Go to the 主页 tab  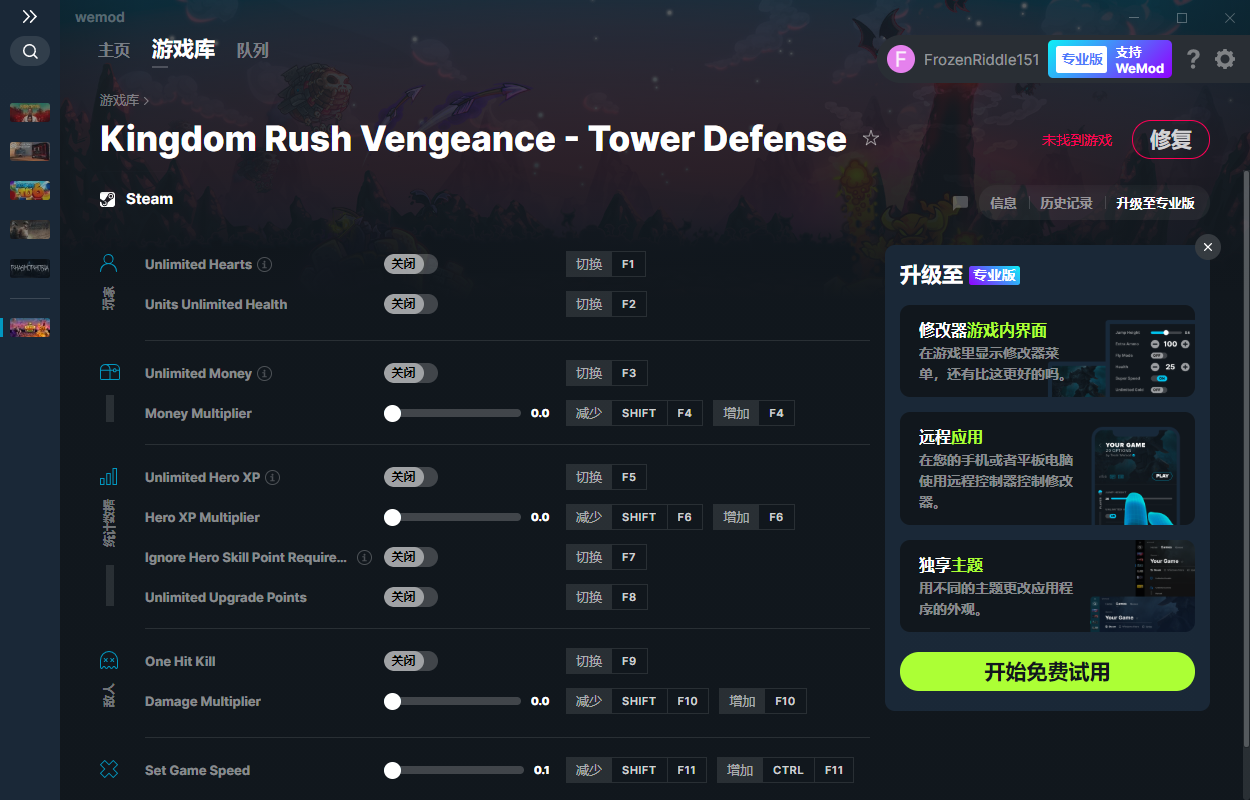click(x=114, y=50)
